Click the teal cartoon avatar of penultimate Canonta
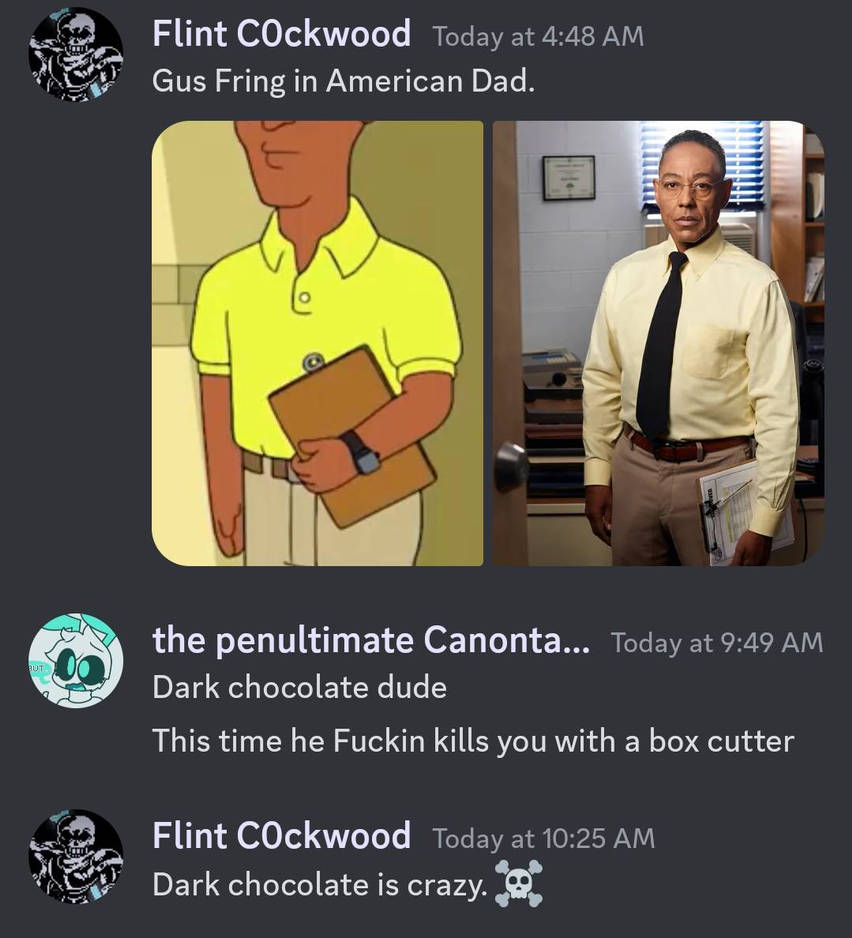The width and height of the screenshot is (852, 938). coord(76,661)
